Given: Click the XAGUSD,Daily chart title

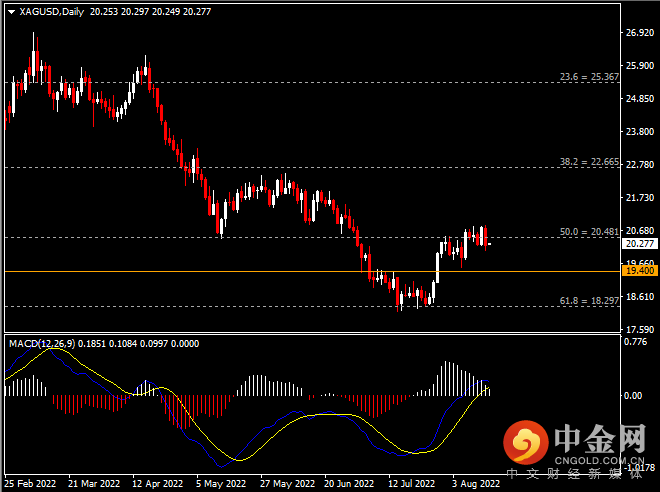Looking at the screenshot, I should click(51, 12).
